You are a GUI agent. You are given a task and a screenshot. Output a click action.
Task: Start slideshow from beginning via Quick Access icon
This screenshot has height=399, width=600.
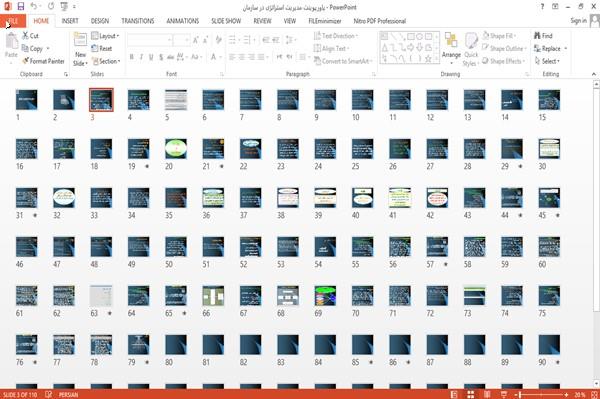pyautogui.click(x=64, y=7)
